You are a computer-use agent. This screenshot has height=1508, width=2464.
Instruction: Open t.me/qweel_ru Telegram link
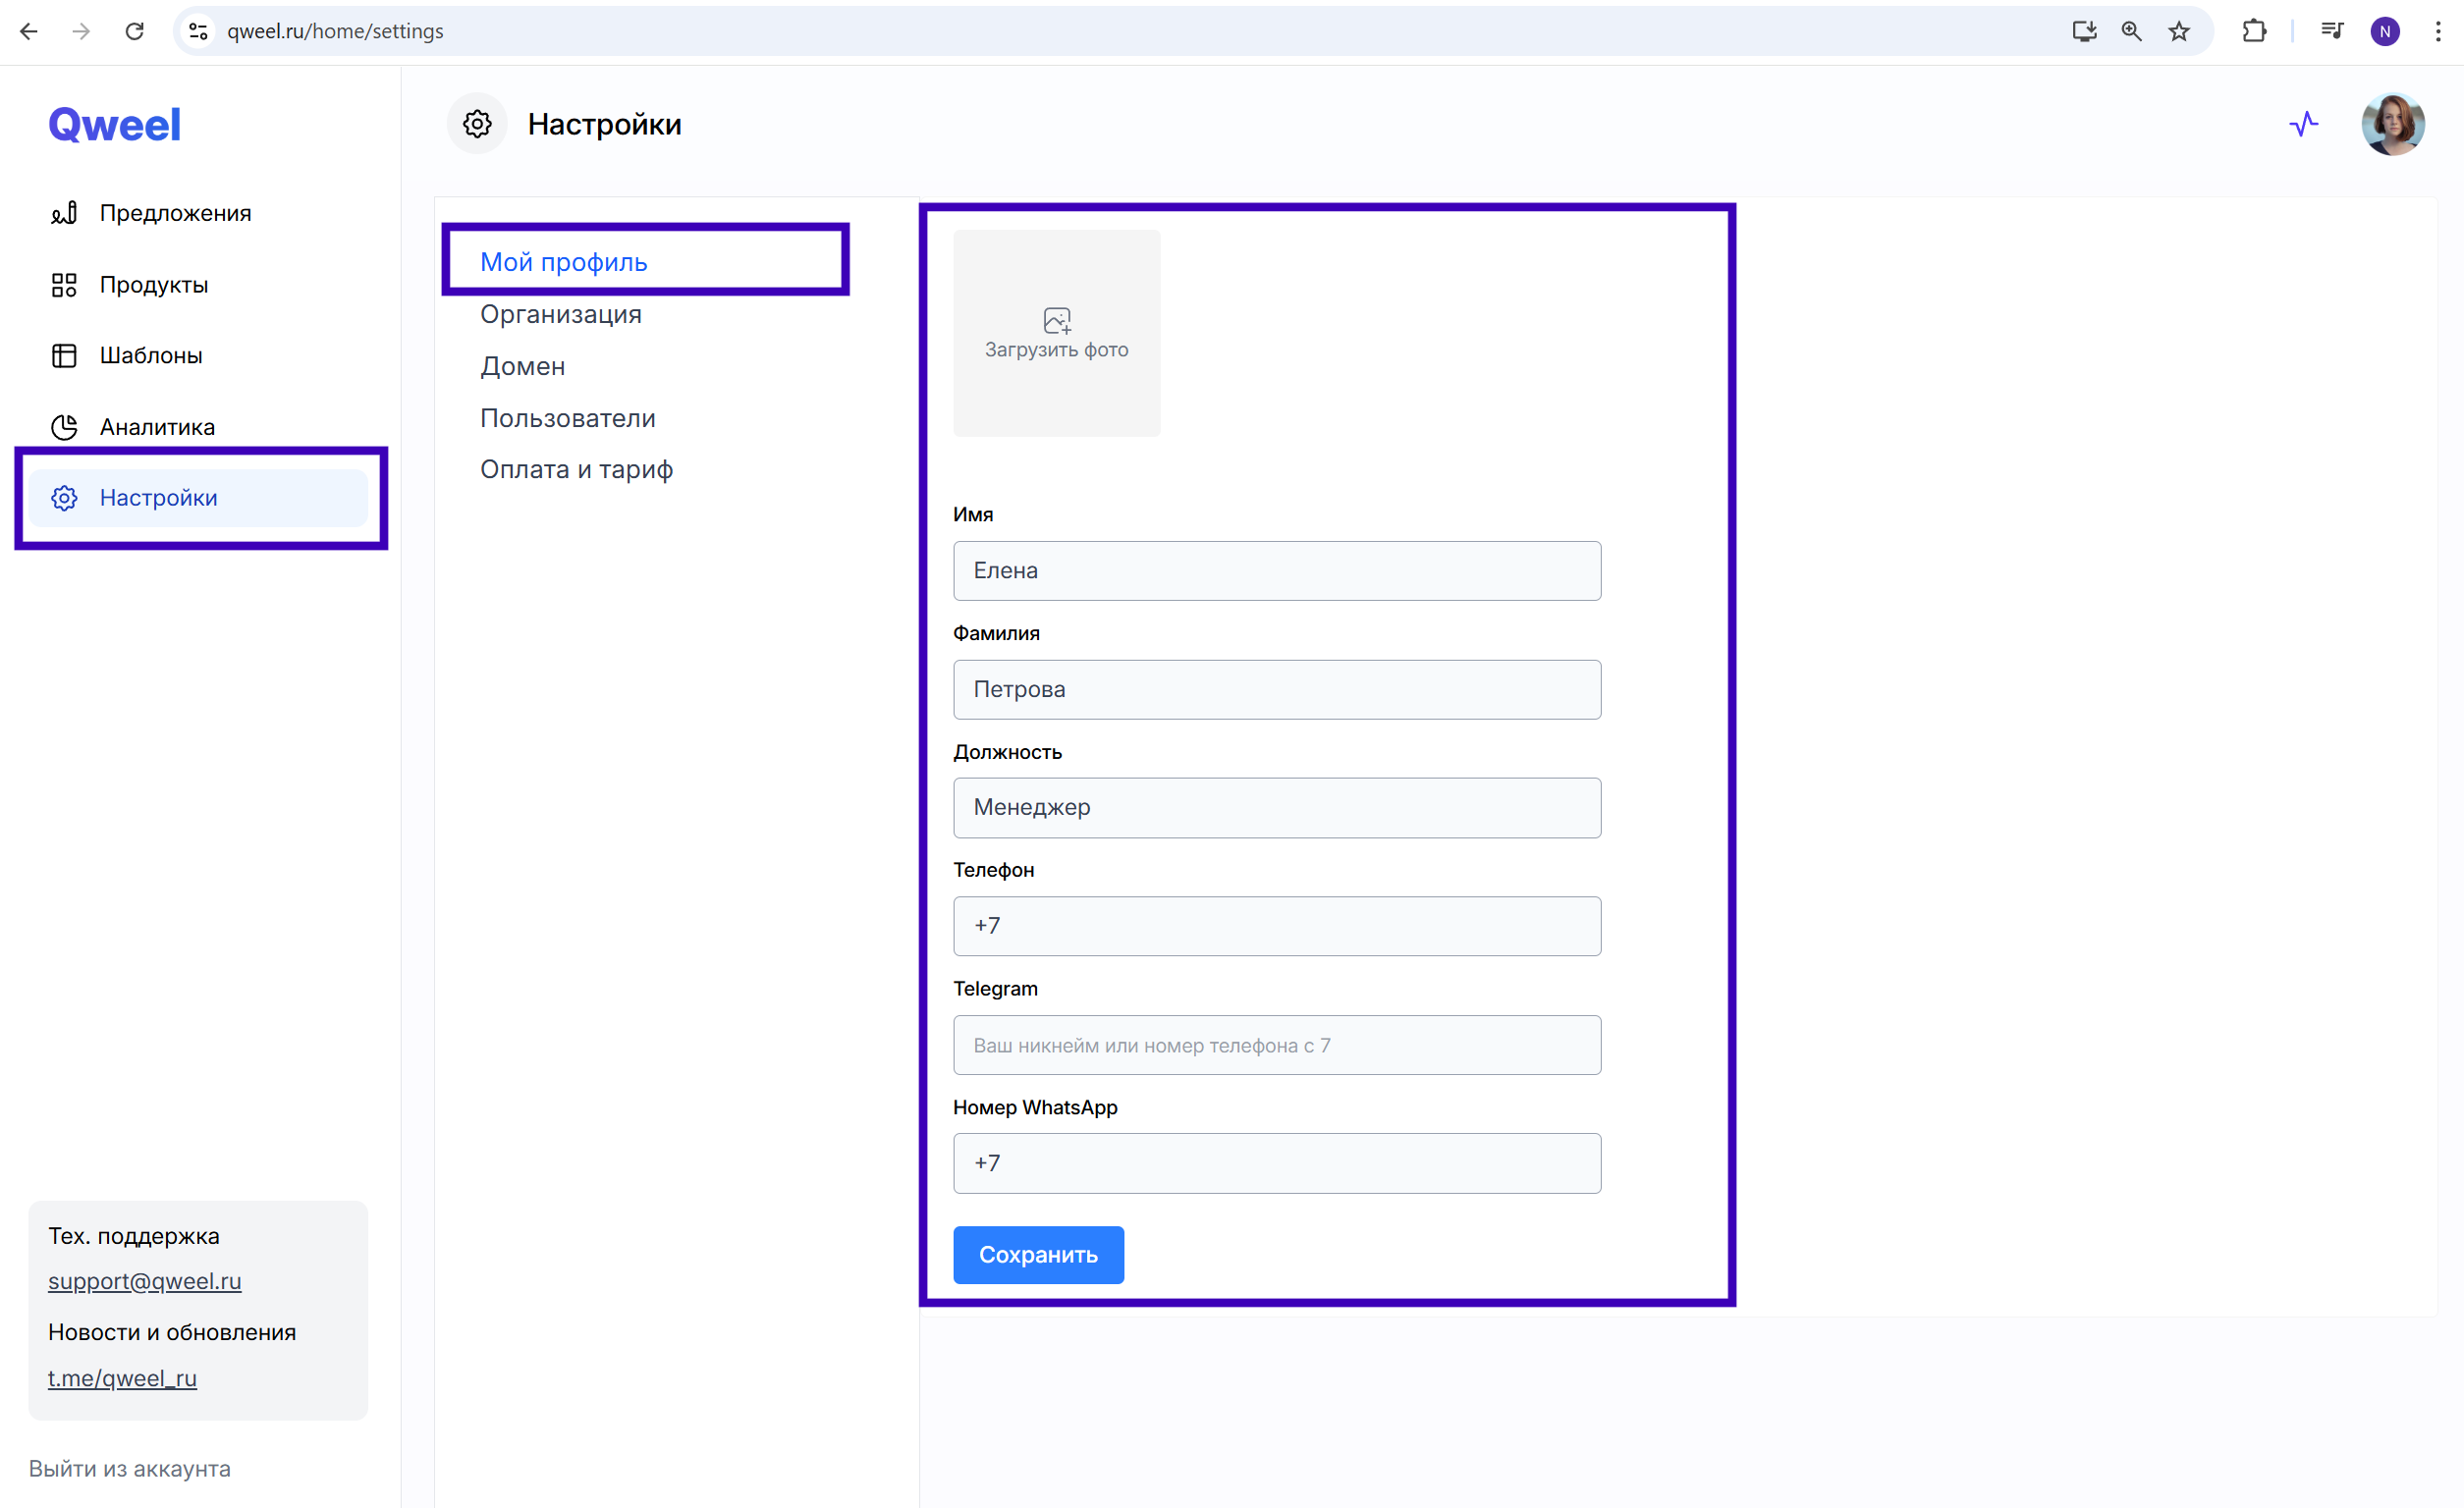point(122,1378)
